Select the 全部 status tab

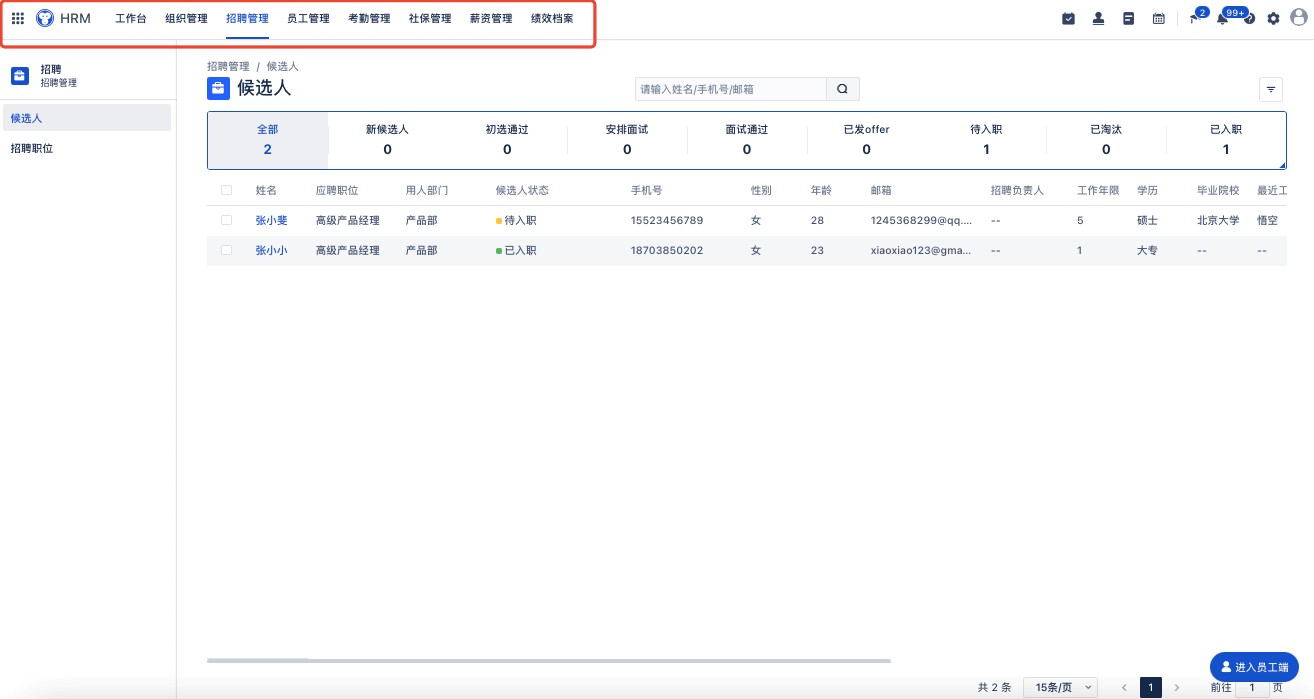coord(268,140)
